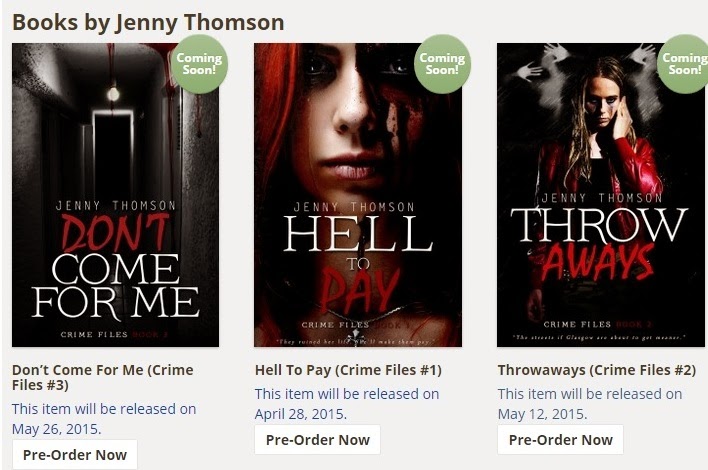Click the April 28, 2015 release date text
The width and height of the screenshot is (708, 470).
click(x=300, y=414)
